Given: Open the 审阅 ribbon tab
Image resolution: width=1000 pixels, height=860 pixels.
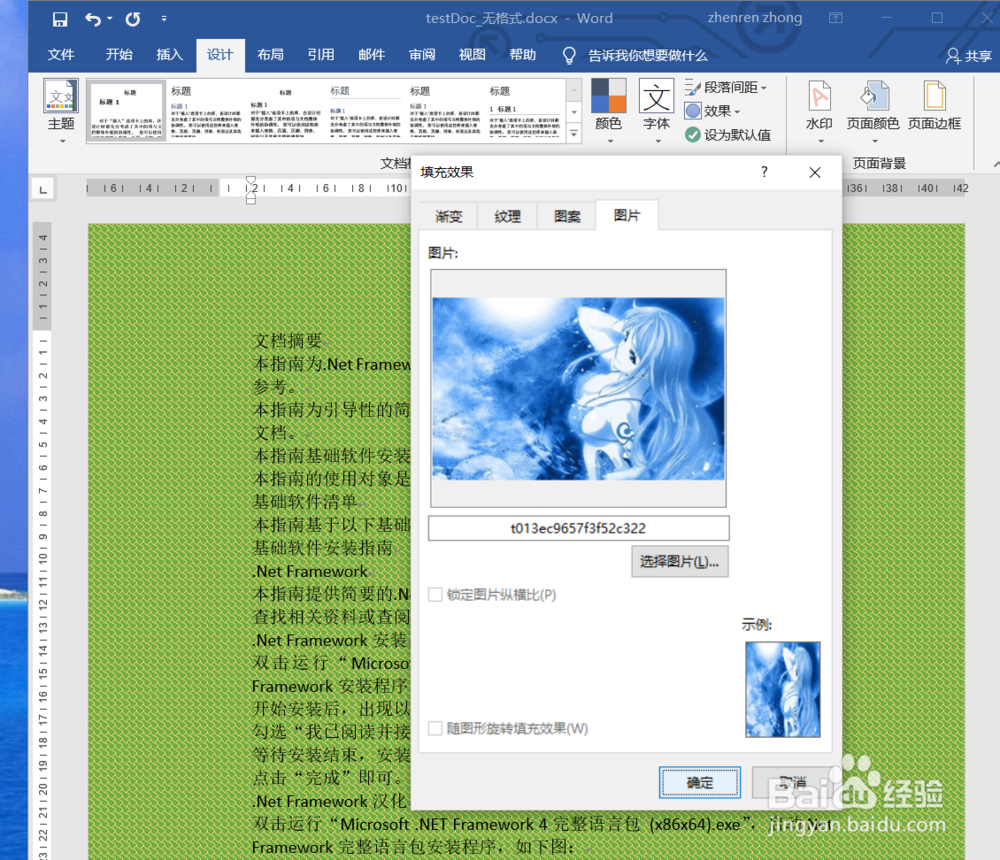Looking at the screenshot, I should 422,55.
